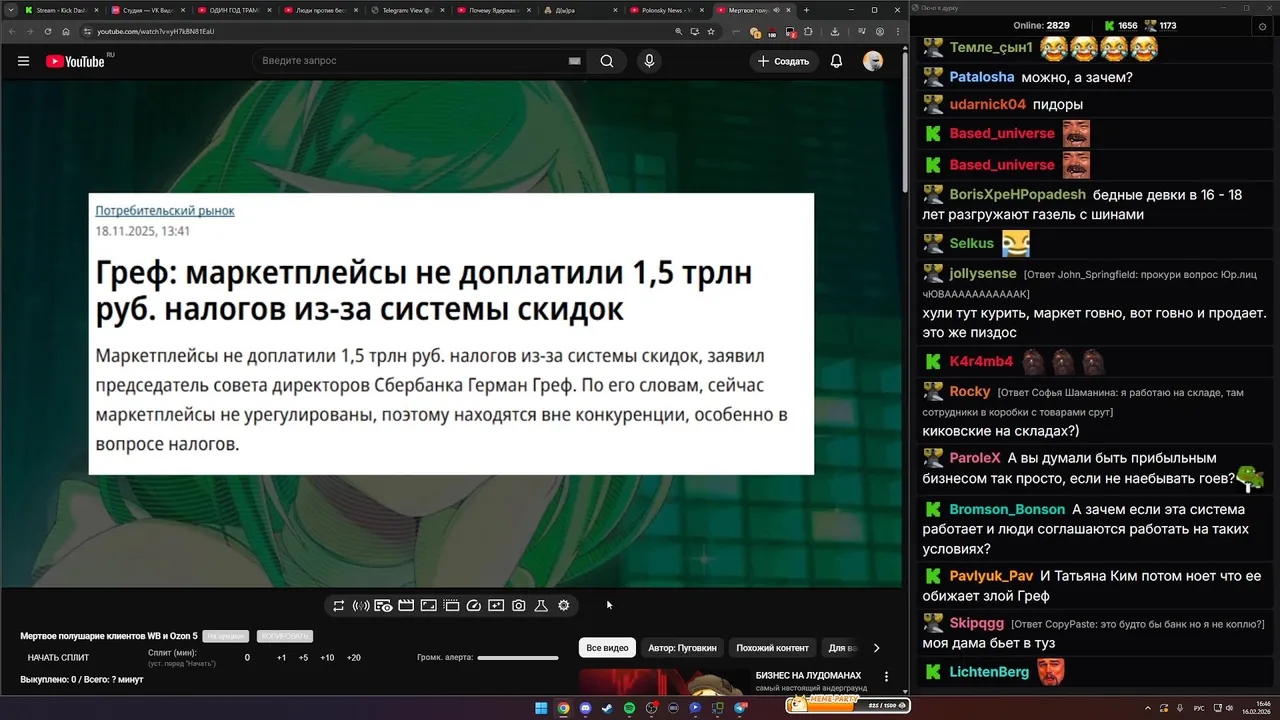Open YouTube notifications bell
Image resolution: width=1280 pixels, height=720 pixels.
(x=837, y=61)
